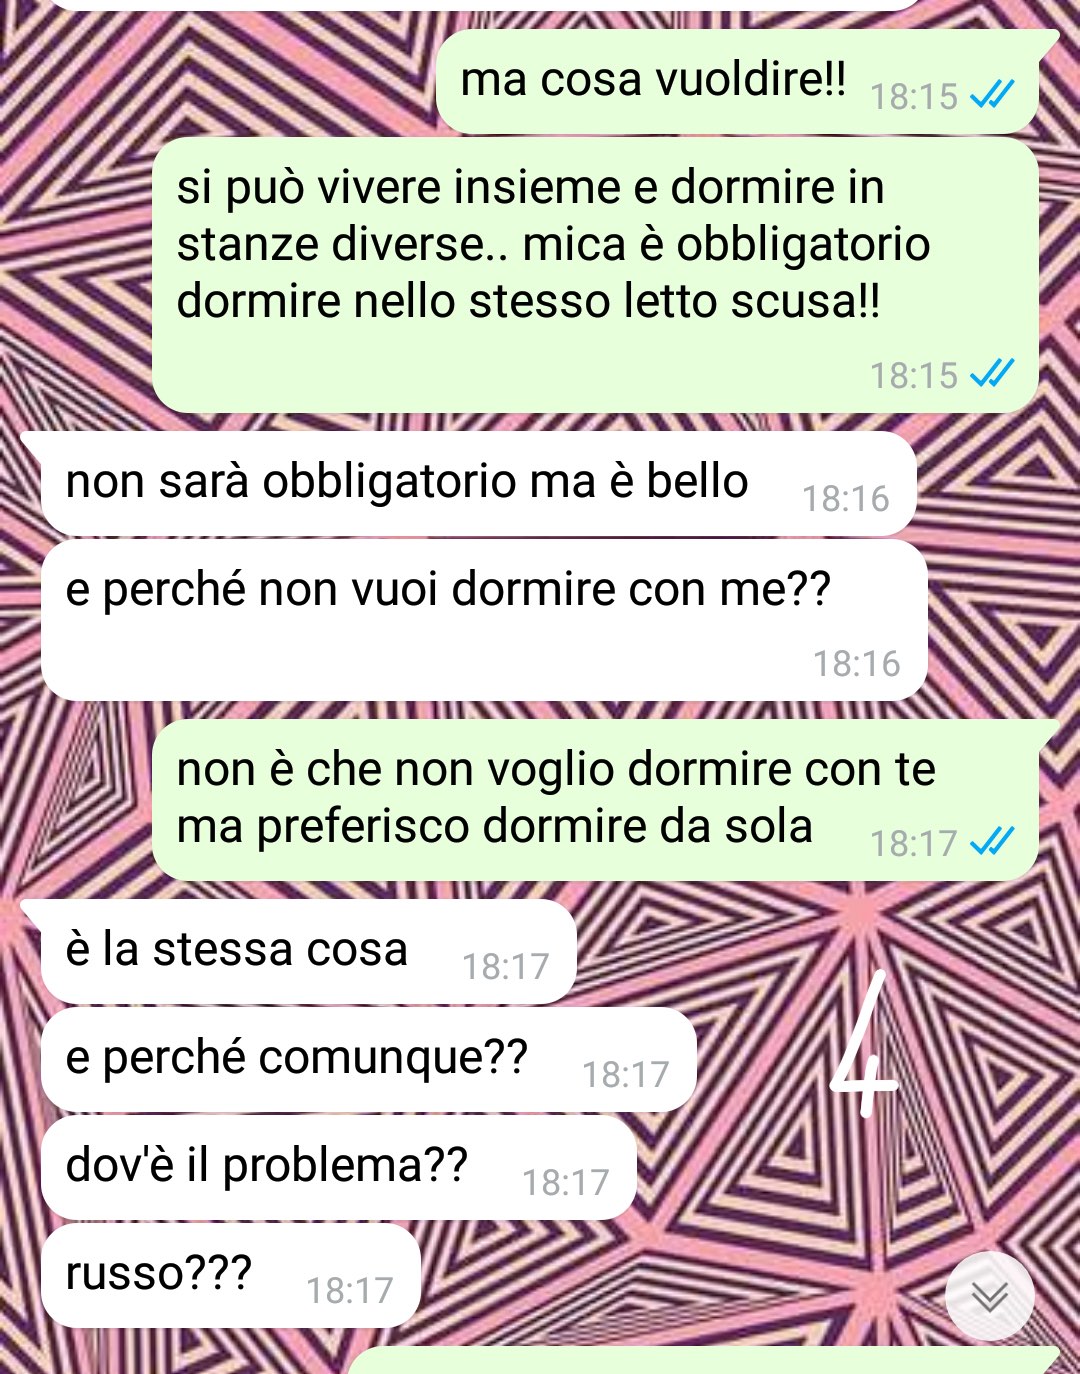Tap the 18:16 time under 'dormire con me??'
The image size is (1080, 1374).
tap(857, 663)
